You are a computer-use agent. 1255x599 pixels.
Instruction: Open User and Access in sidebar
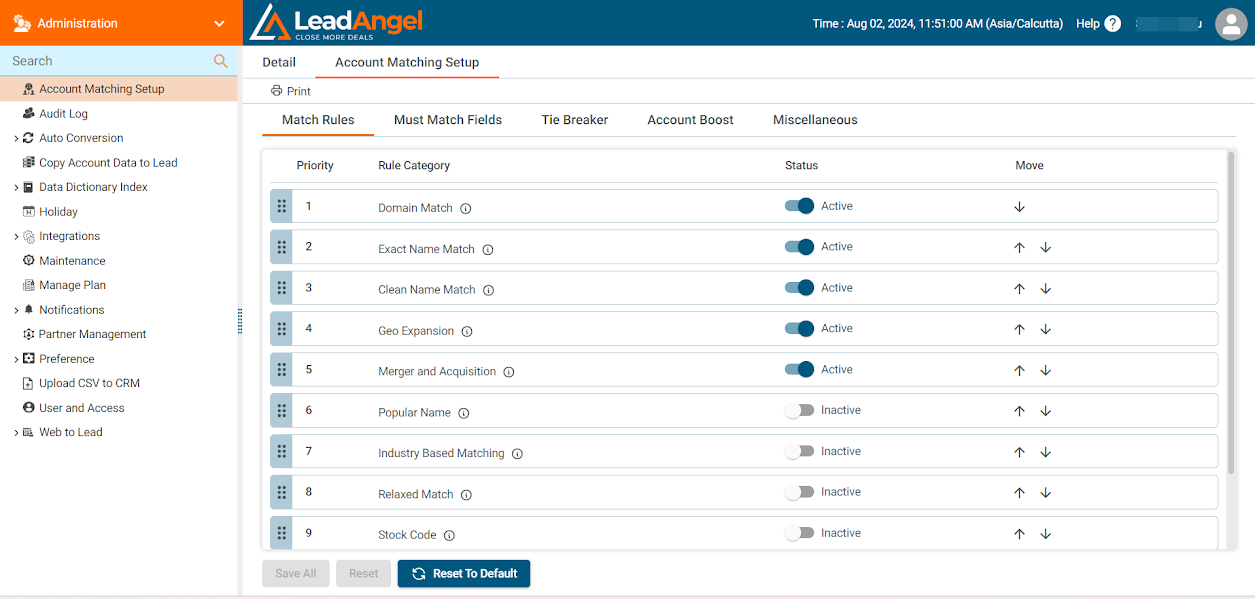click(x=81, y=408)
